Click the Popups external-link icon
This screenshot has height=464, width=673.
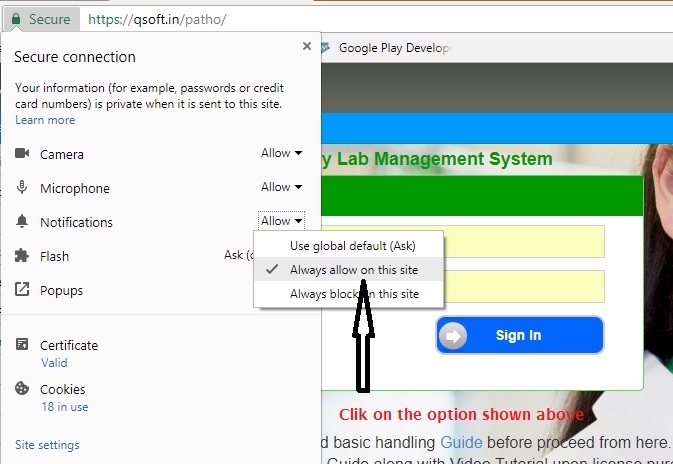[x=23, y=290]
